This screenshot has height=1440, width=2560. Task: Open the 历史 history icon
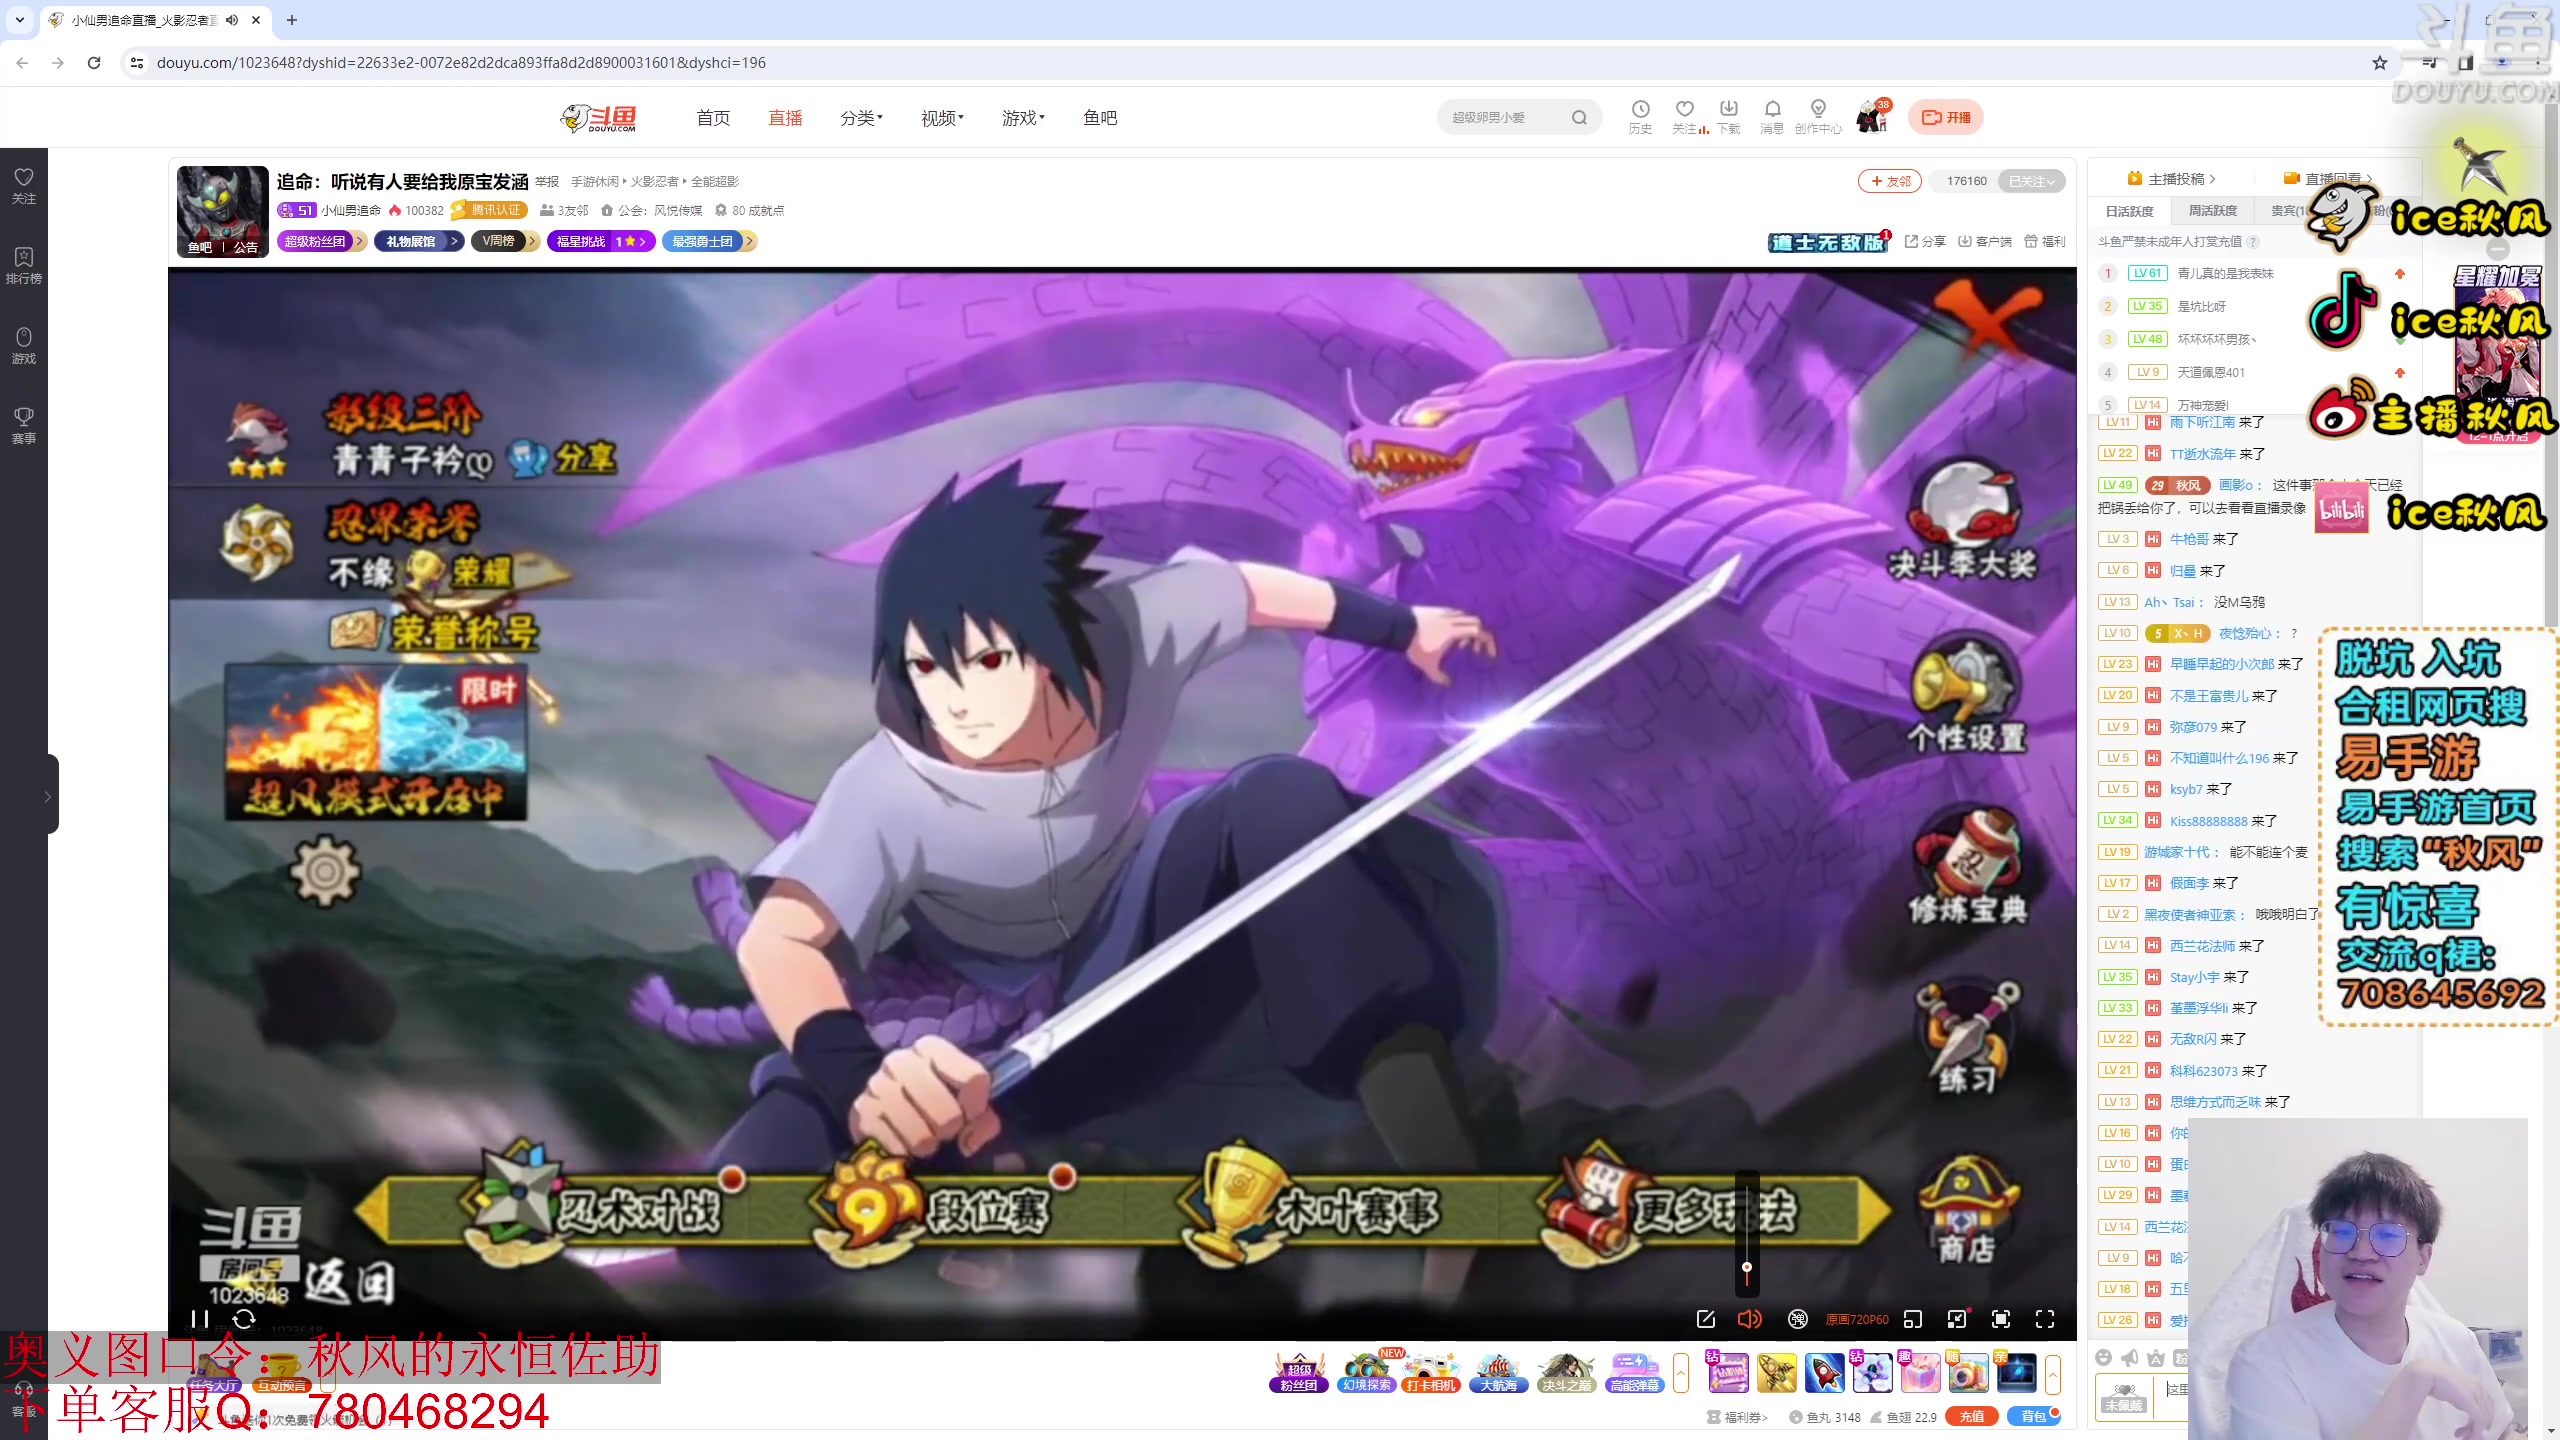[x=1640, y=116]
